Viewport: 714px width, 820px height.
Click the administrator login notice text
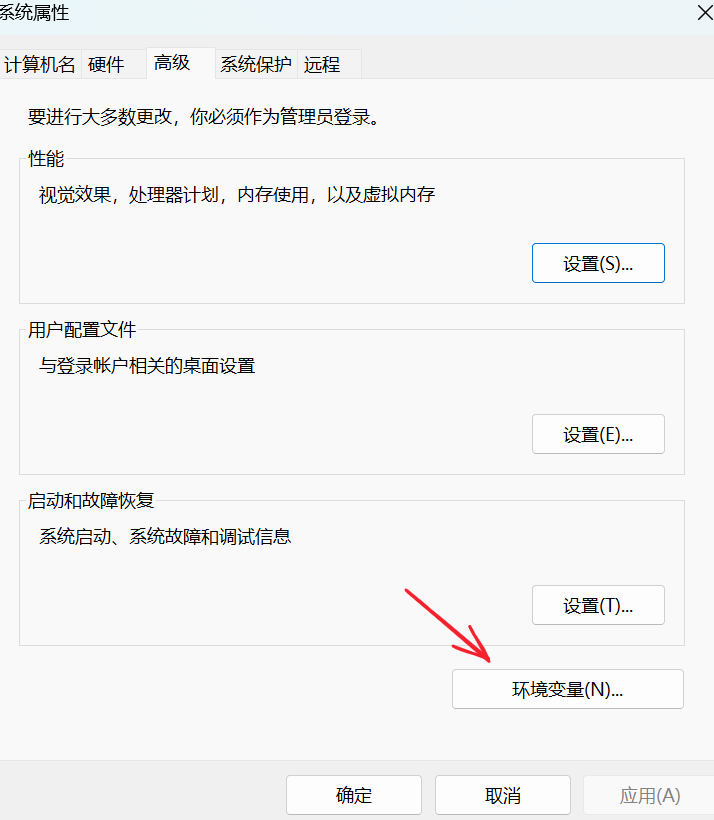point(203,118)
